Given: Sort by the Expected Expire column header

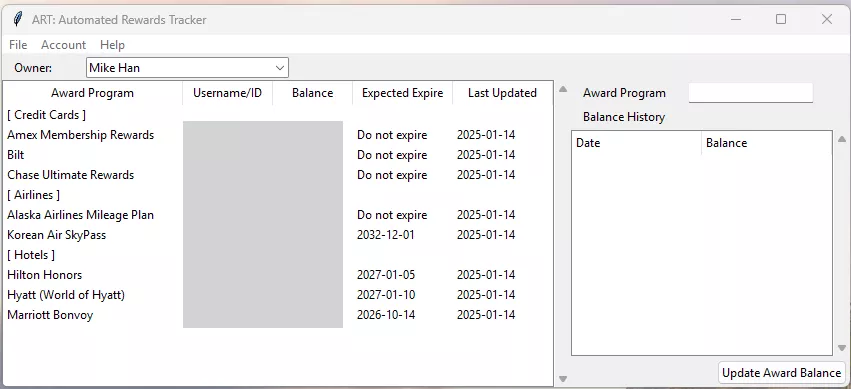Looking at the screenshot, I should coord(403,93).
